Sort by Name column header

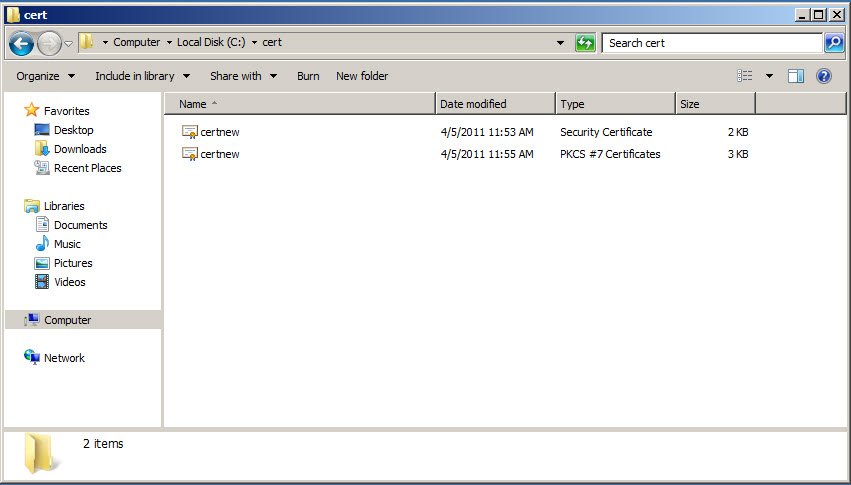coord(300,104)
